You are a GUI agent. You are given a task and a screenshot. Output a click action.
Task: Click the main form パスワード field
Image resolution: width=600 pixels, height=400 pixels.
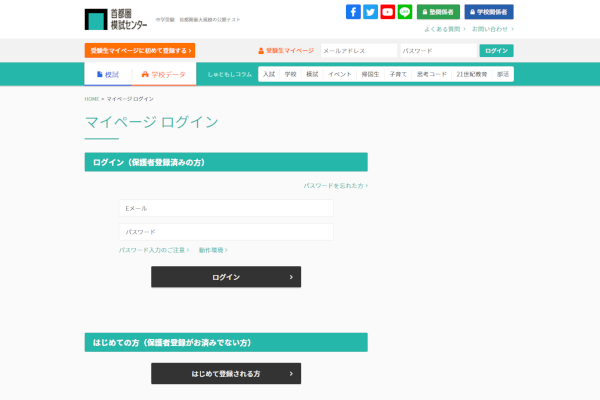tap(226, 231)
